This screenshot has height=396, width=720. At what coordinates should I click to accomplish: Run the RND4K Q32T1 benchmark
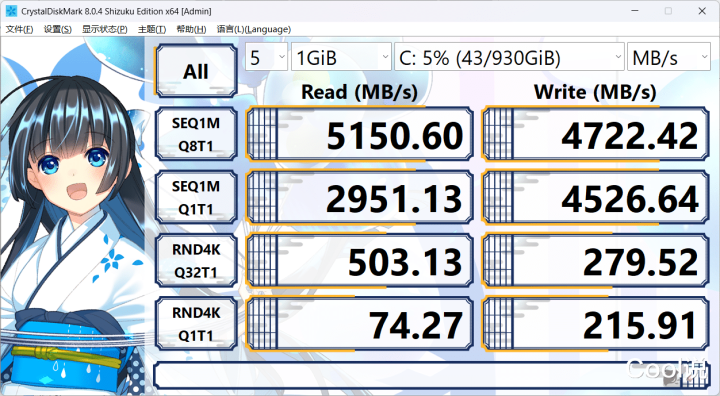pyautogui.click(x=196, y=261)
